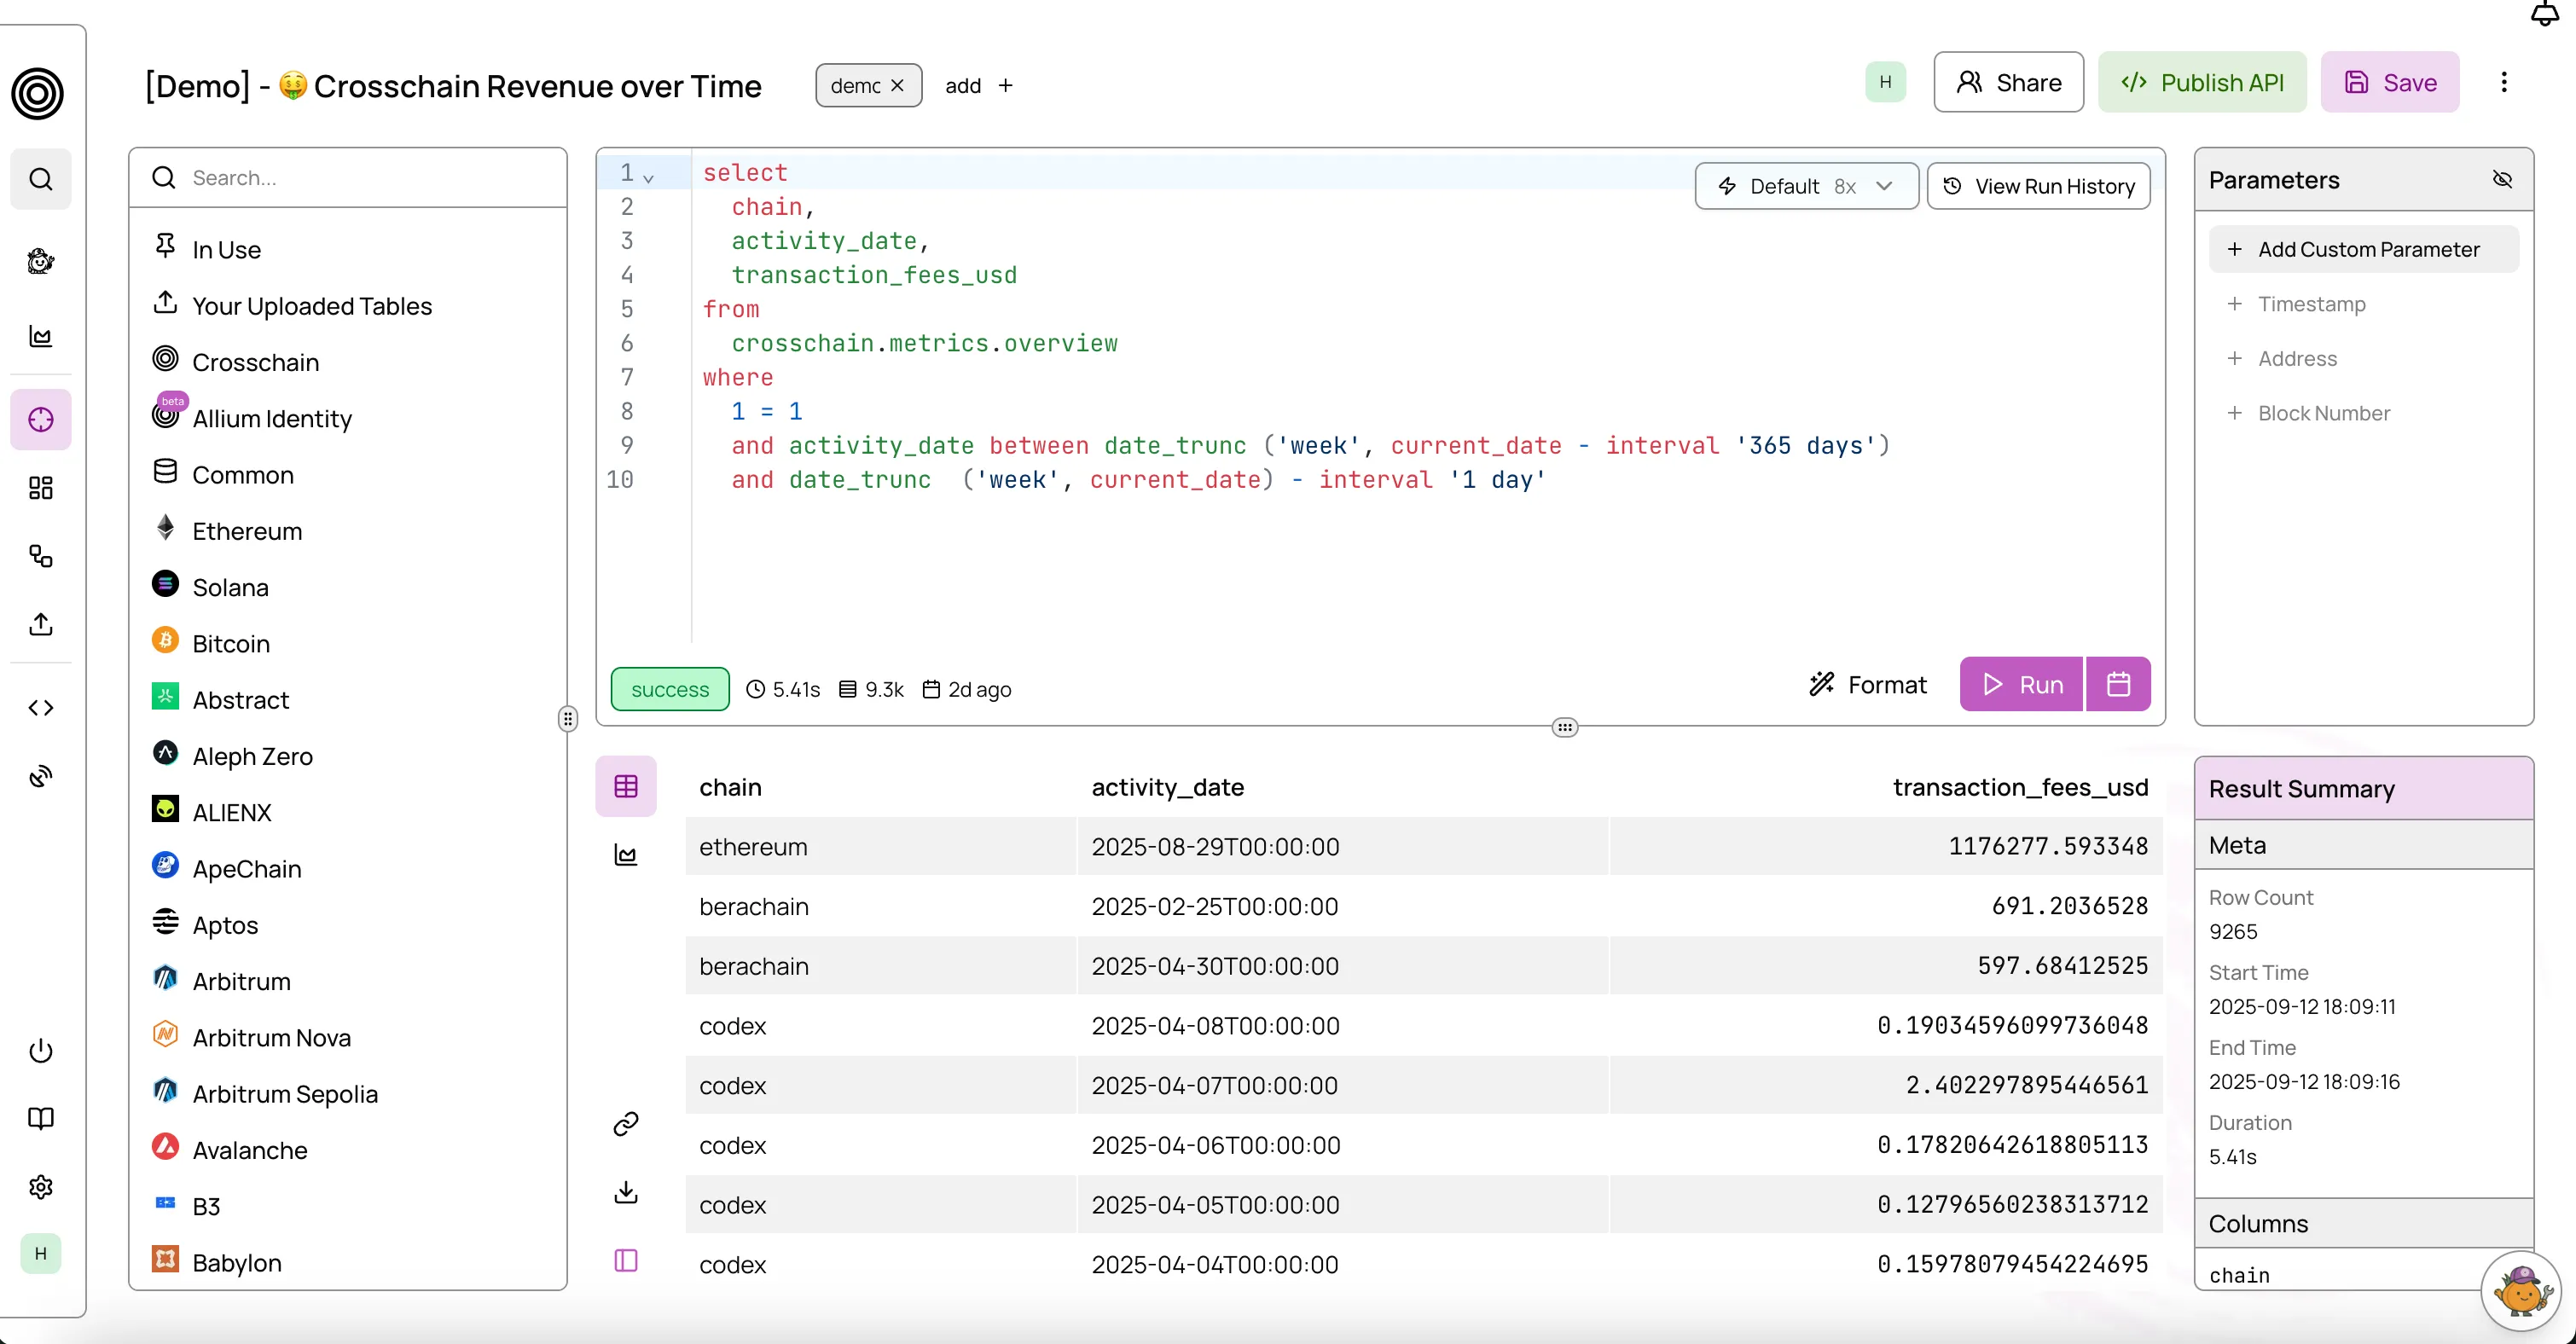Hide the Parameters panel with eye icon
Viewport: 2576px width, 1344px height.
click(2502, 180)
